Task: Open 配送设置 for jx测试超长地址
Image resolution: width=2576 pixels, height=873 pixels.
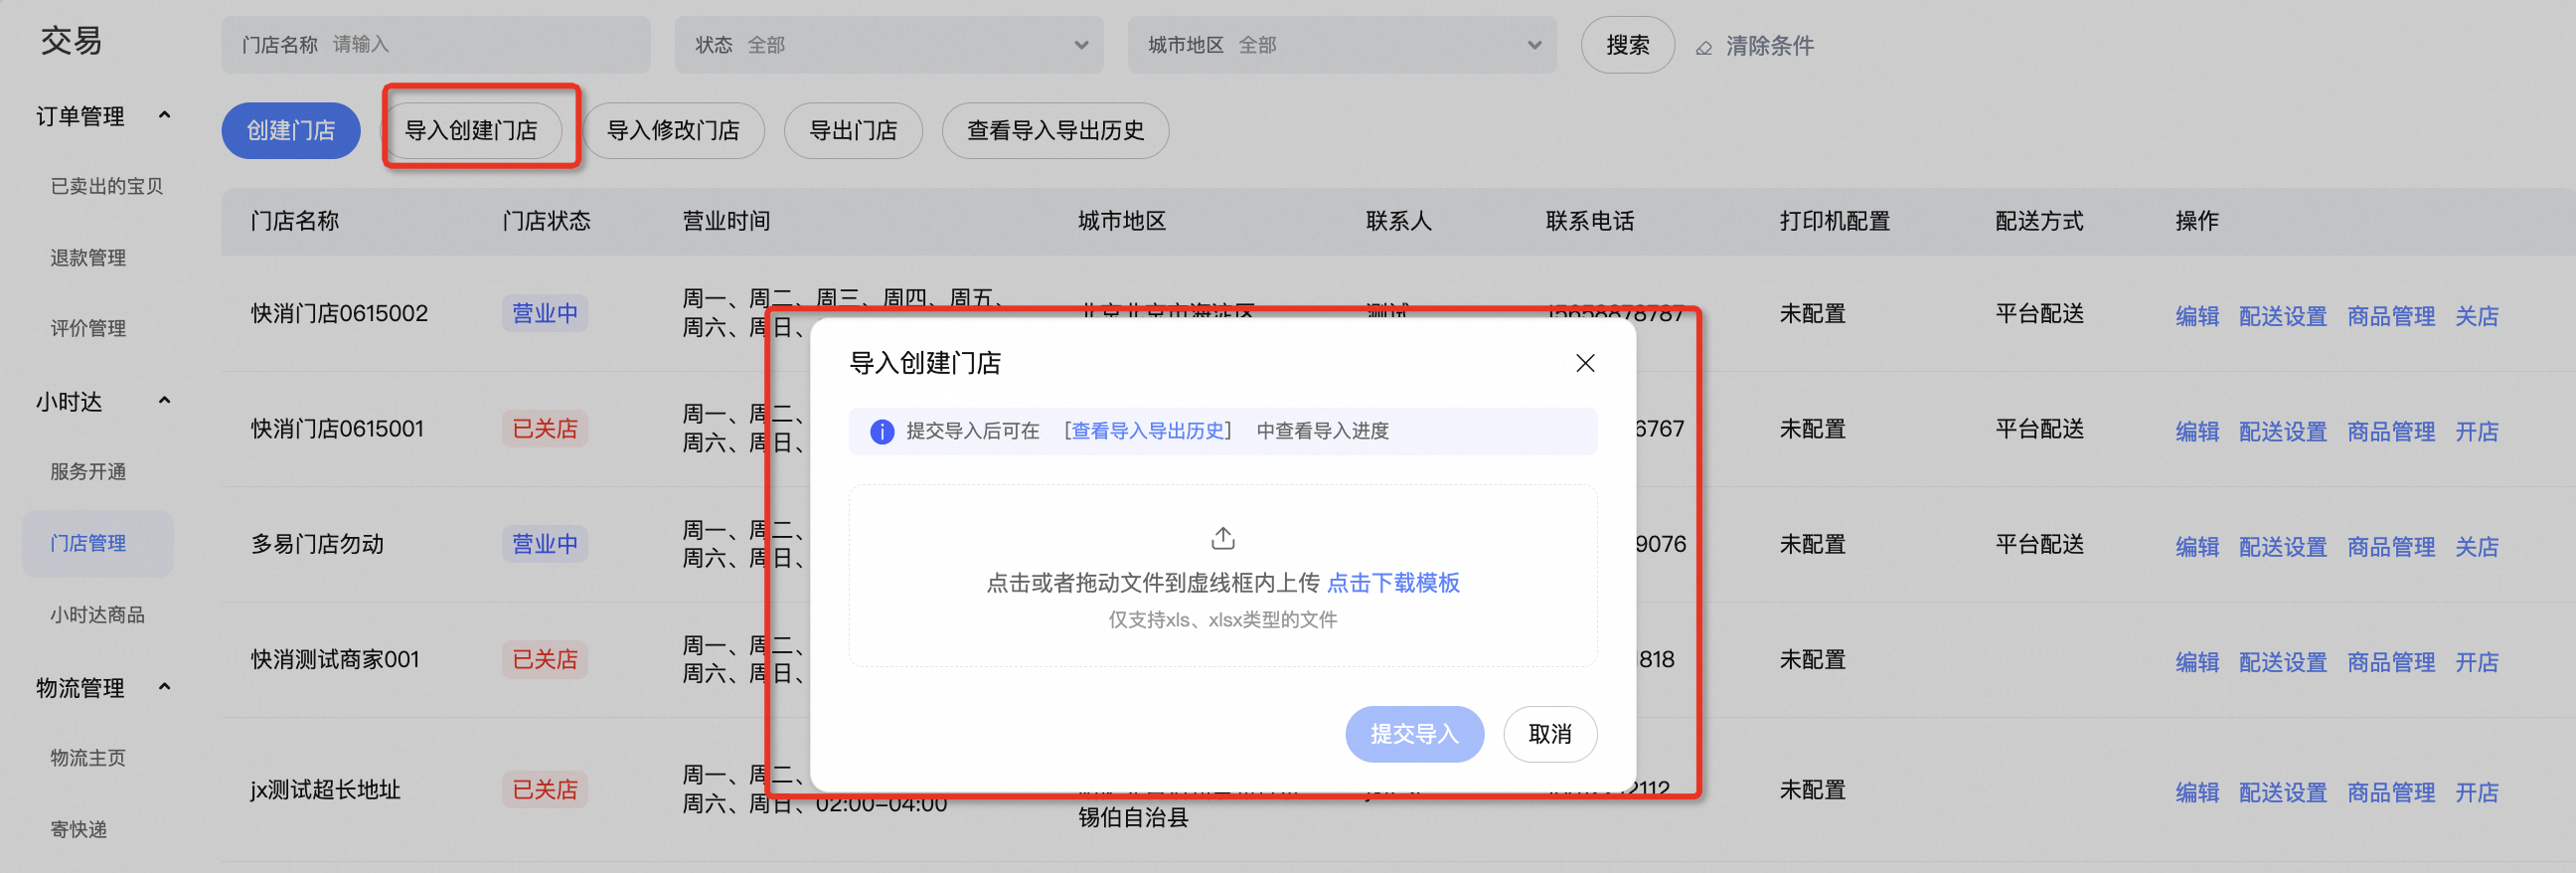Action: (2282, 792)
